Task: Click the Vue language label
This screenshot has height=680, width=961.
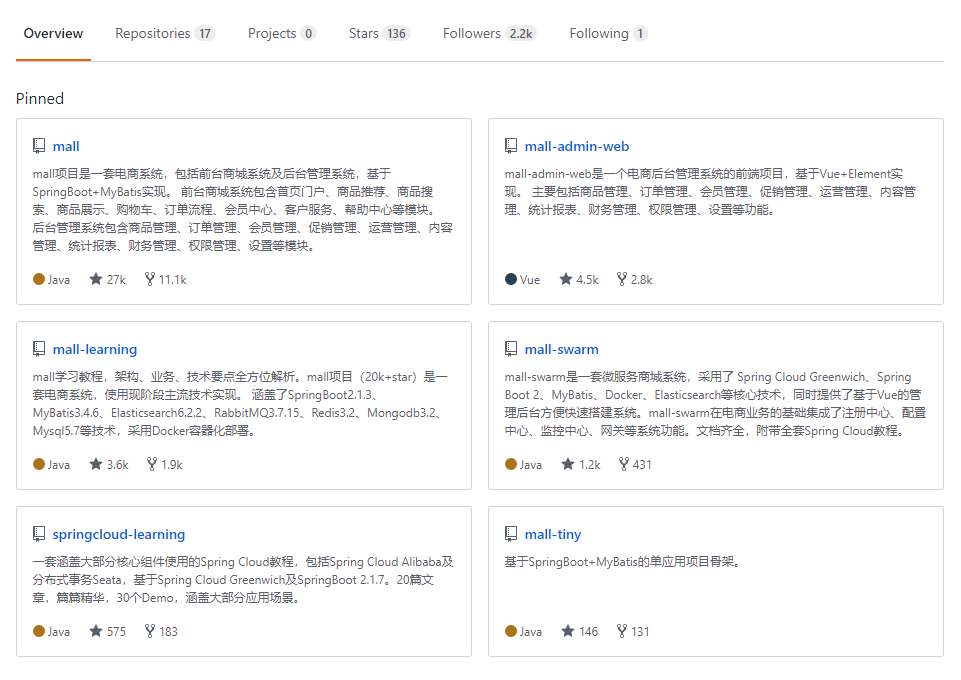Action: (x=530, y=280)
